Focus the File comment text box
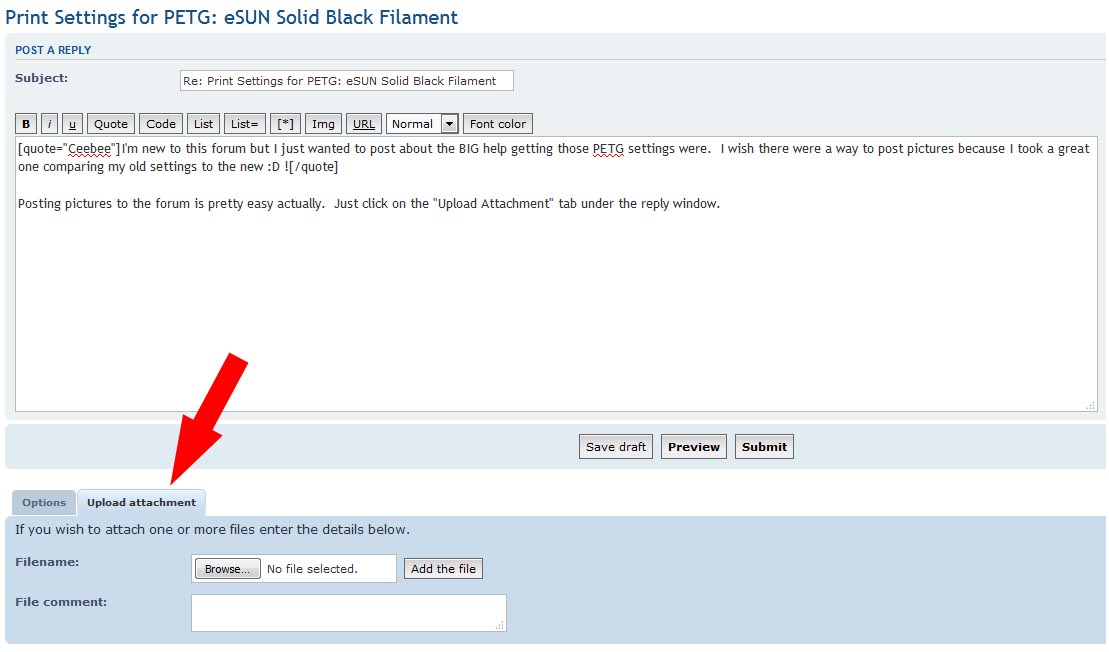1109x652 pixels. (x=348, y=613)
